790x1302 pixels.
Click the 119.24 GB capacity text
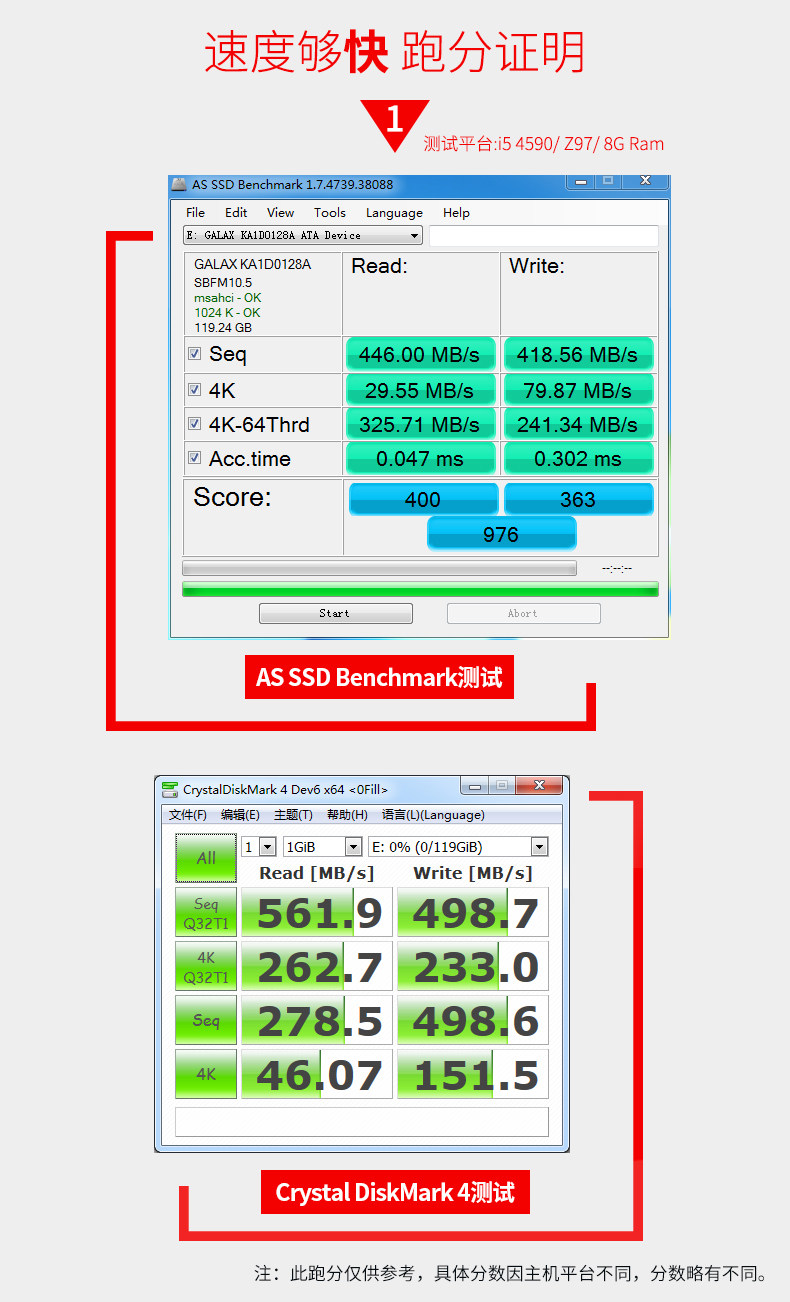223,328
